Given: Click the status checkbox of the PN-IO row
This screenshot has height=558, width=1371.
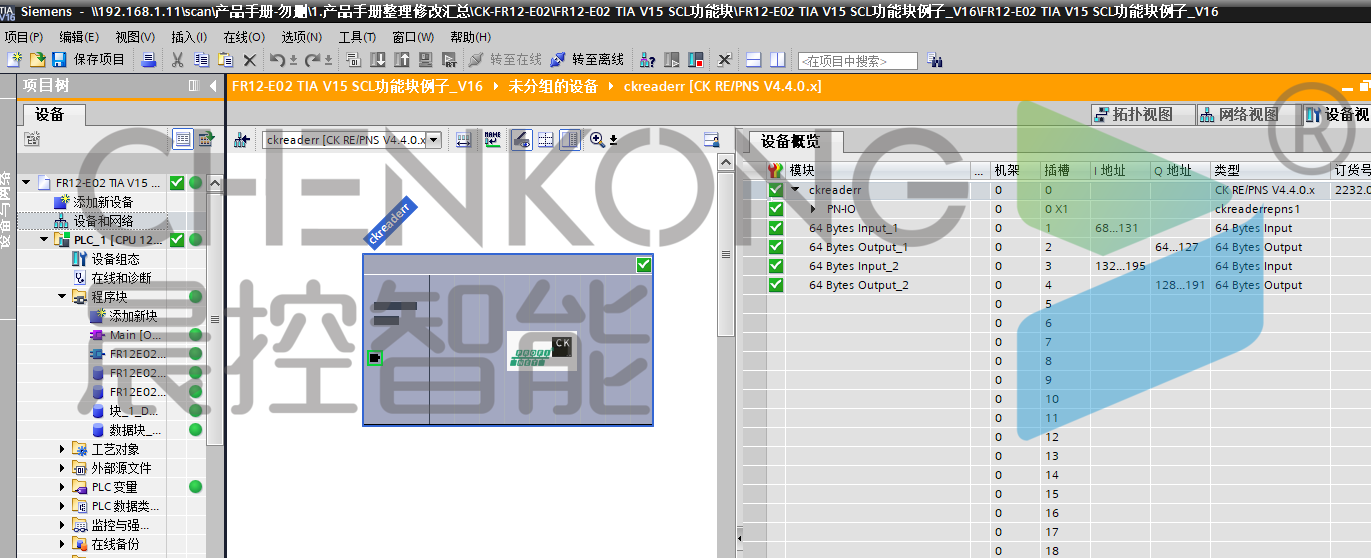Looking at the screenshot, I should tap(776, 209).
